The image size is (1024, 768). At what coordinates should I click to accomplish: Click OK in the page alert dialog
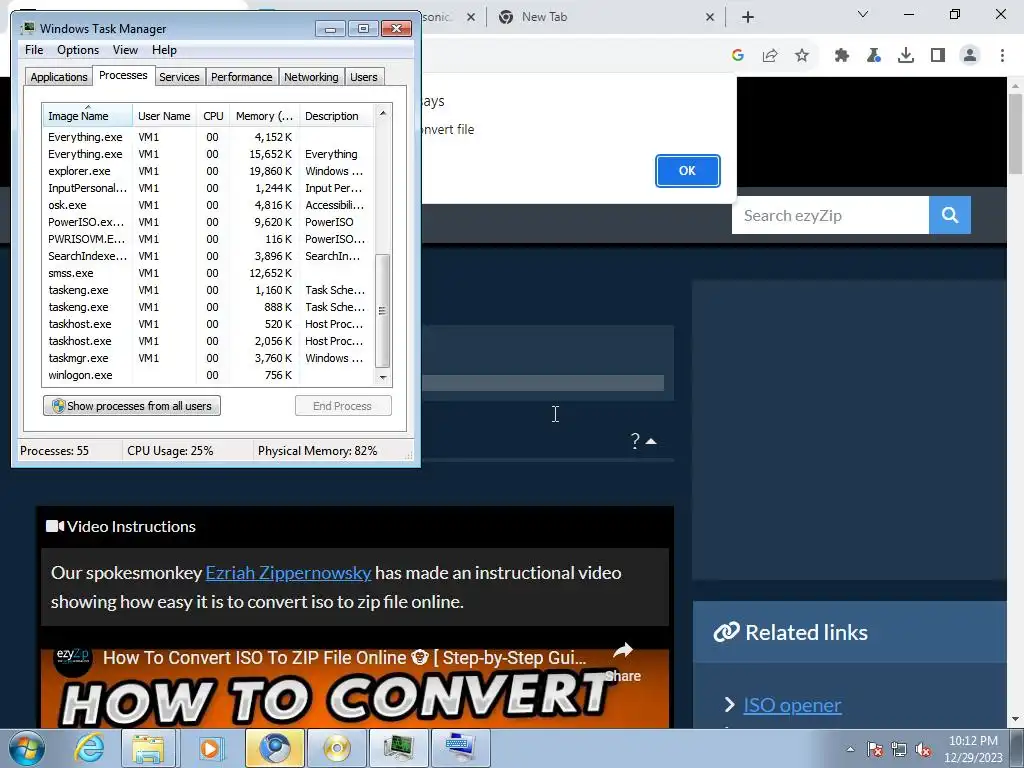click(687, 170)
